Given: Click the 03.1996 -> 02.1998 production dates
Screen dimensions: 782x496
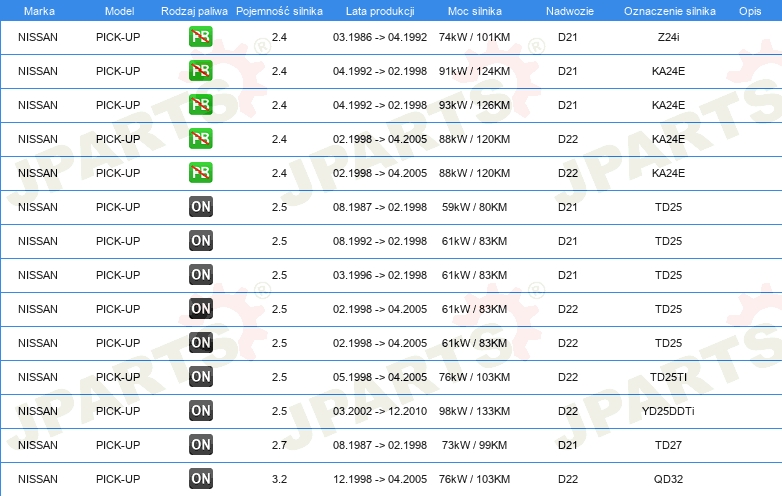Looking at the screenshot, I should pyautogui.click(x=380, y=275).
